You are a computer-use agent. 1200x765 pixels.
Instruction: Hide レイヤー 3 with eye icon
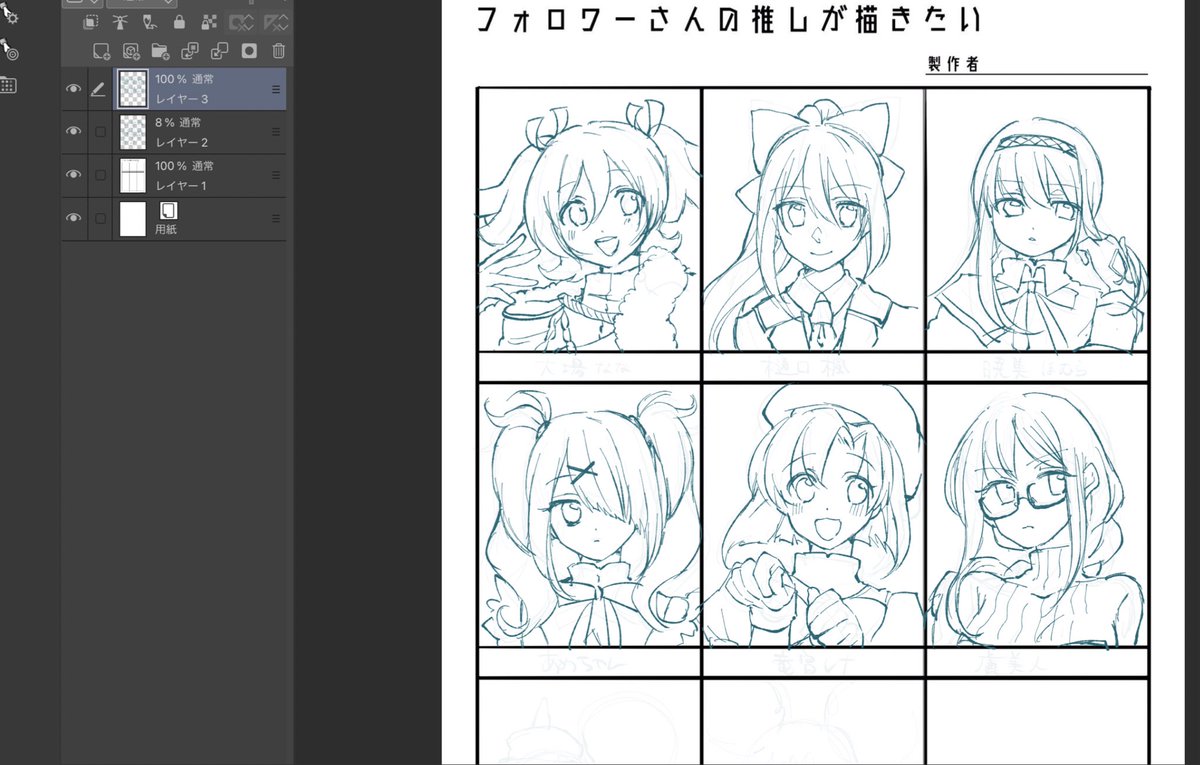(73, 89)
